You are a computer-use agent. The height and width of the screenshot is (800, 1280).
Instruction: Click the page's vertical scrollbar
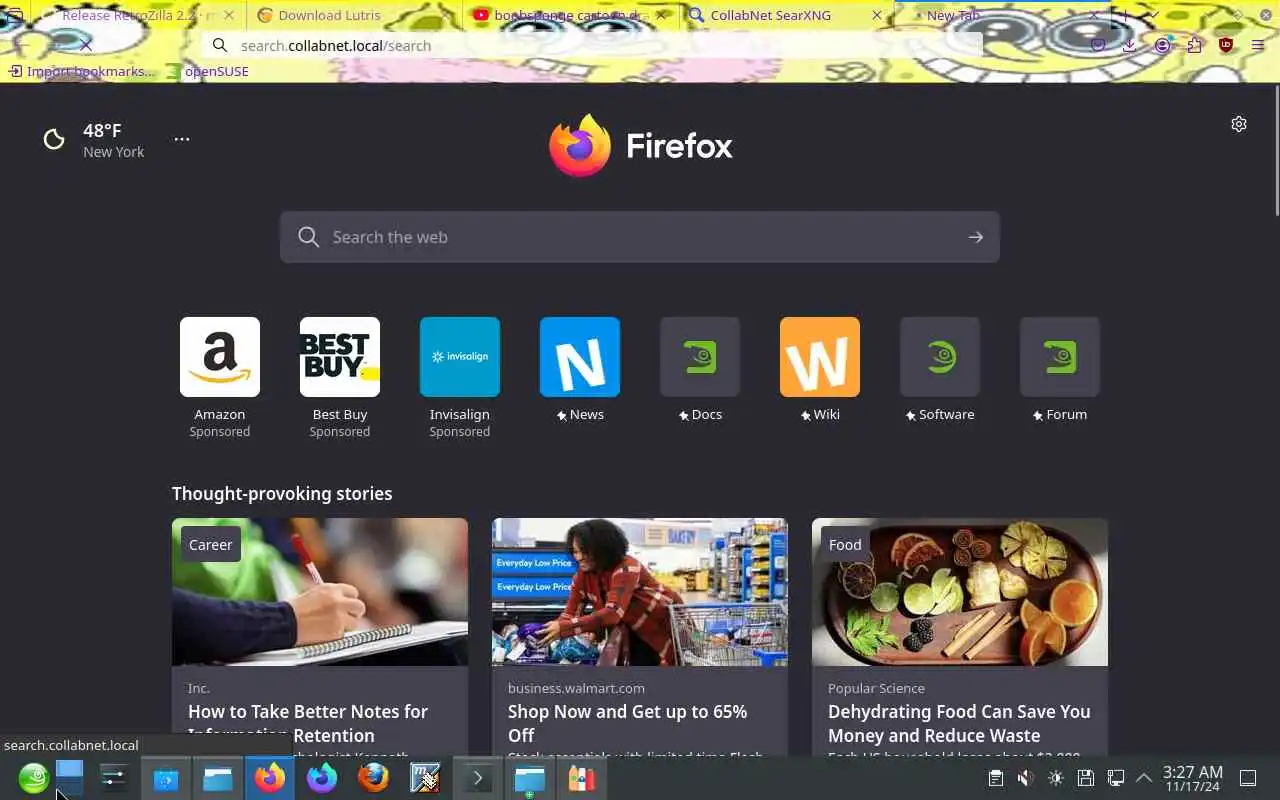1275,150
